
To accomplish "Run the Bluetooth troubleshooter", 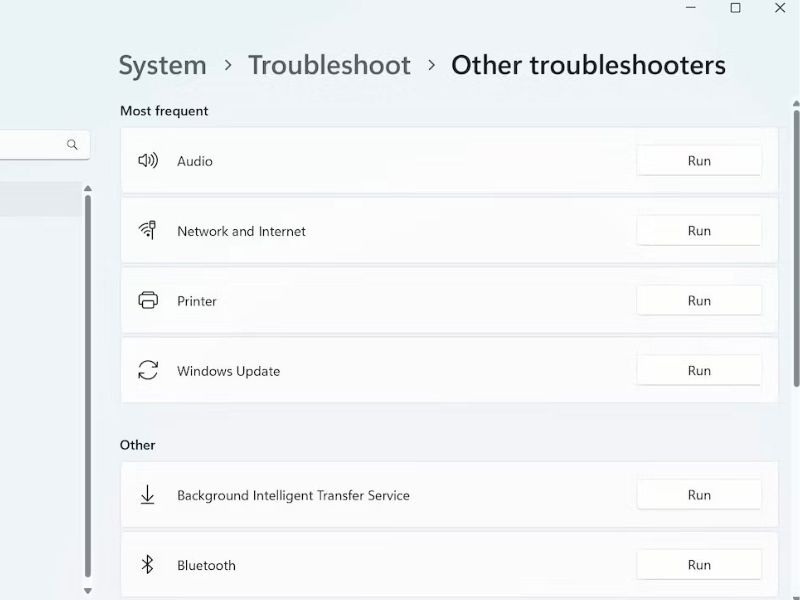I will click(698, 565).
